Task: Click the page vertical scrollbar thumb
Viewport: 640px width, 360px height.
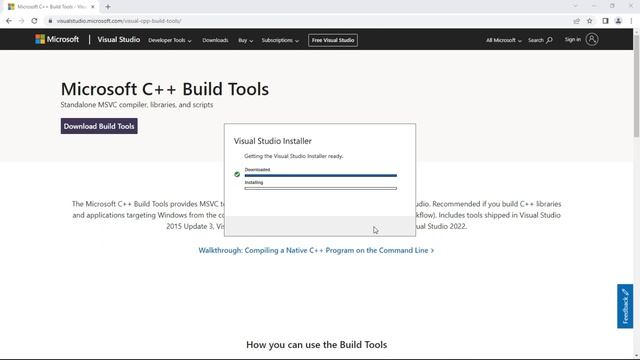Action: [636, 86]
